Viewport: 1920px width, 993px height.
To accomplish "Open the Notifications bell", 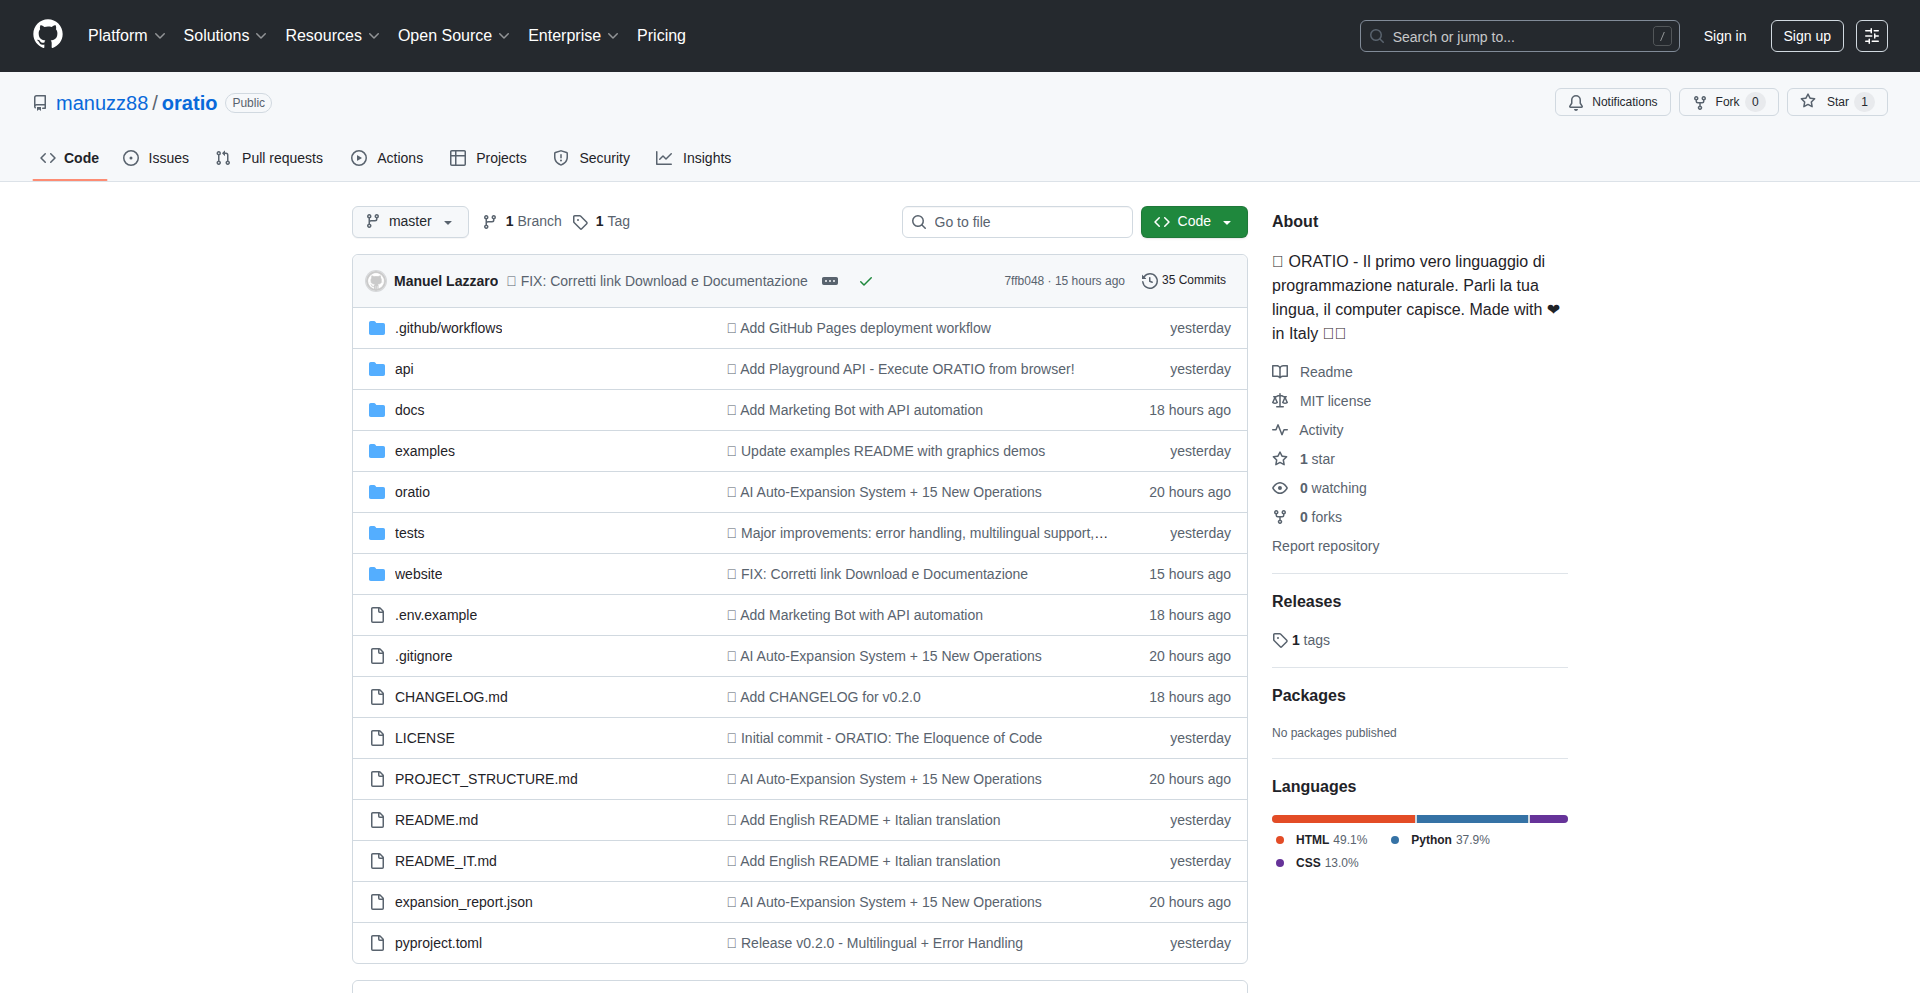I will (x=1576, y=102).
